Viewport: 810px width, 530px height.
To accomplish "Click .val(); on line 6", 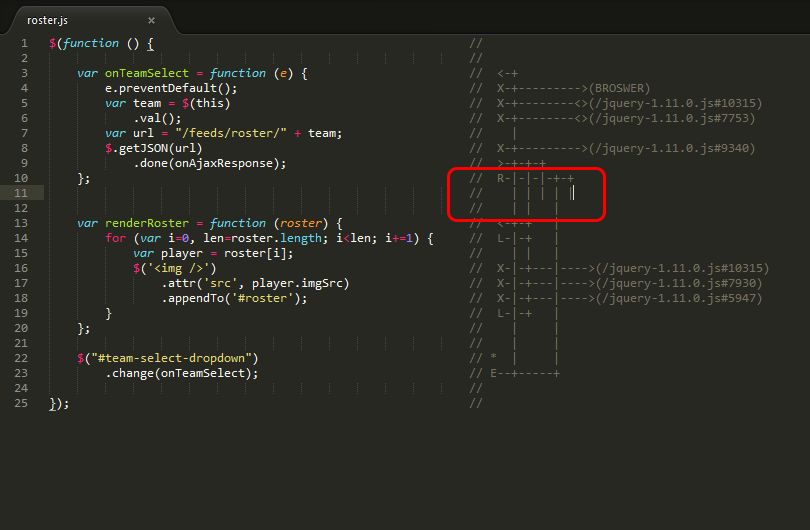I will (x=157, y=118).
